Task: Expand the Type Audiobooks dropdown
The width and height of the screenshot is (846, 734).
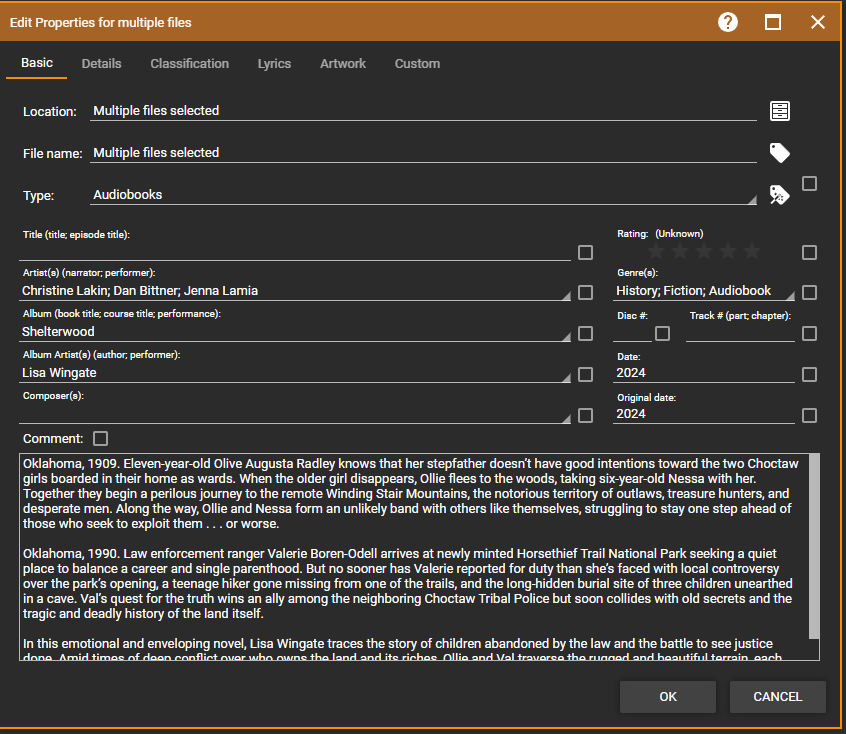Action: [751, 199]
